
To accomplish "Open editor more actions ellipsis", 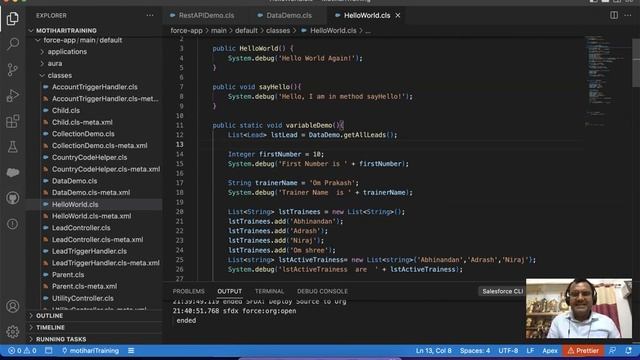I will 628,15.
